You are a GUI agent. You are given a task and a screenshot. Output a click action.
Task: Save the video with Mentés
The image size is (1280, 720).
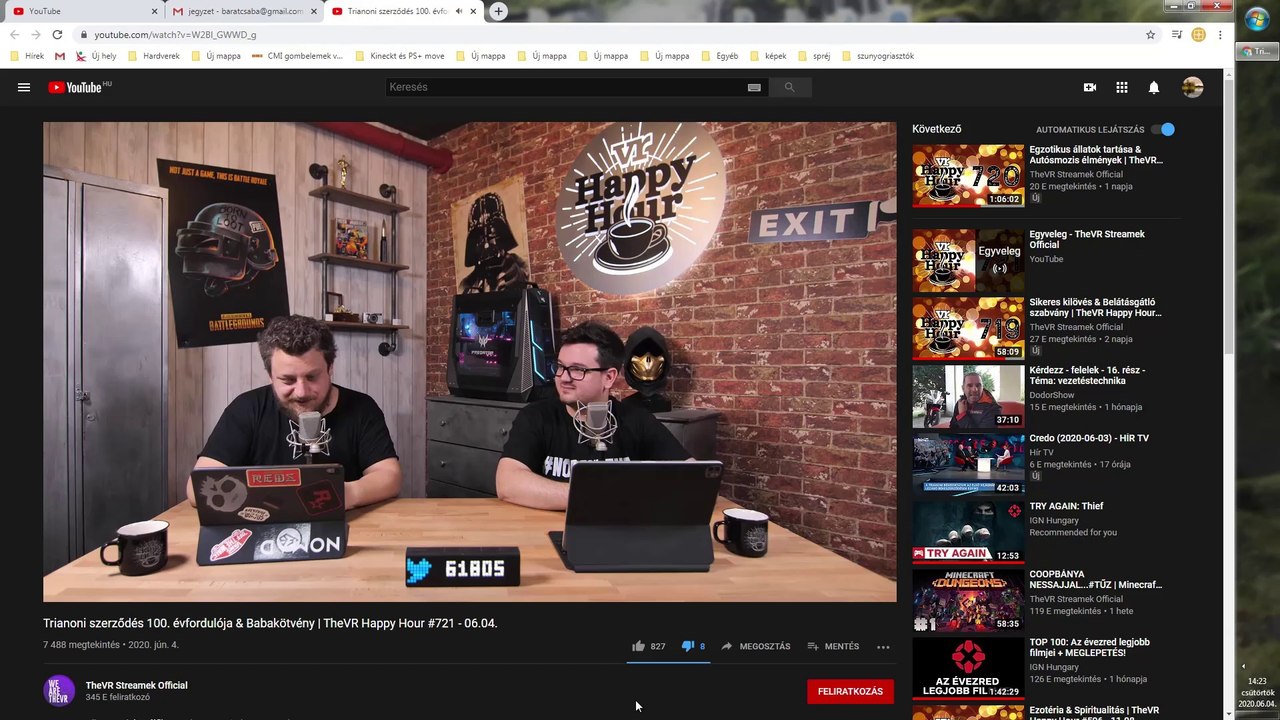[833, 646]
